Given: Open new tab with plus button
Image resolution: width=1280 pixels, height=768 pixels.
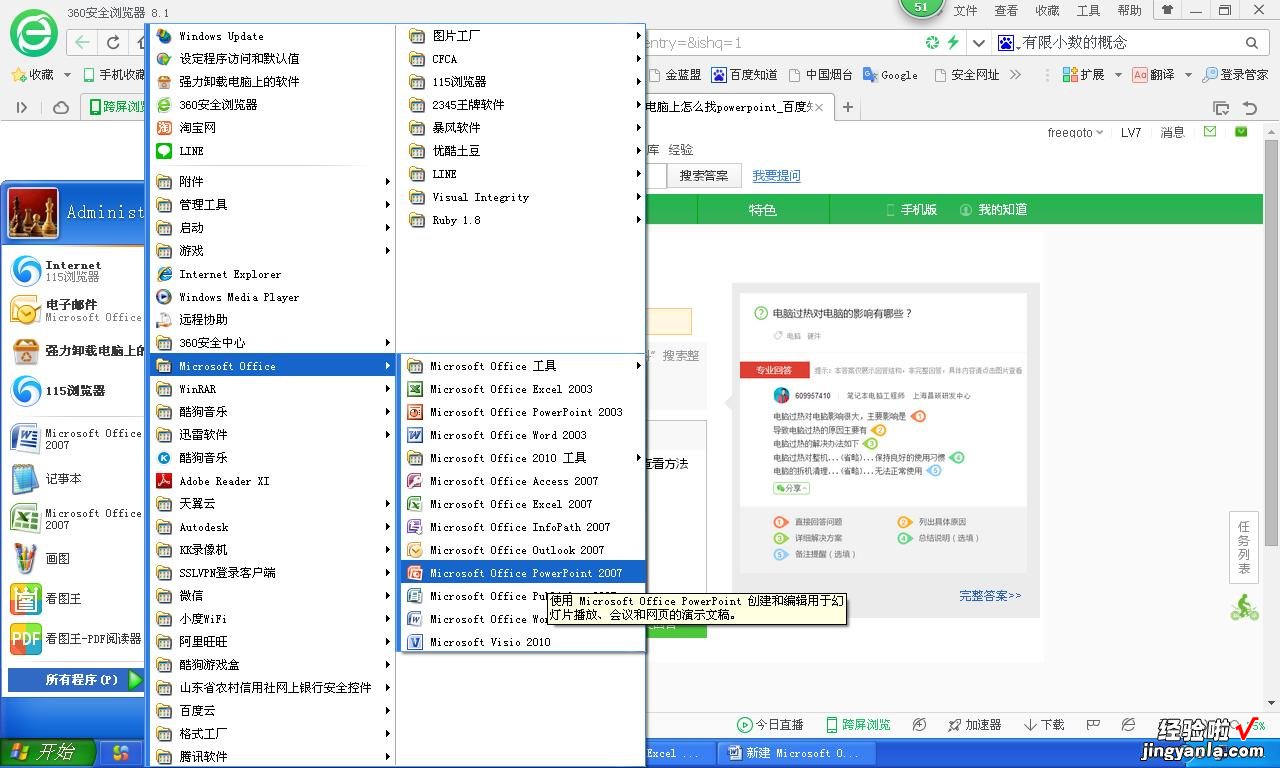Looking at the screenshot, I should tap(848, 107).
